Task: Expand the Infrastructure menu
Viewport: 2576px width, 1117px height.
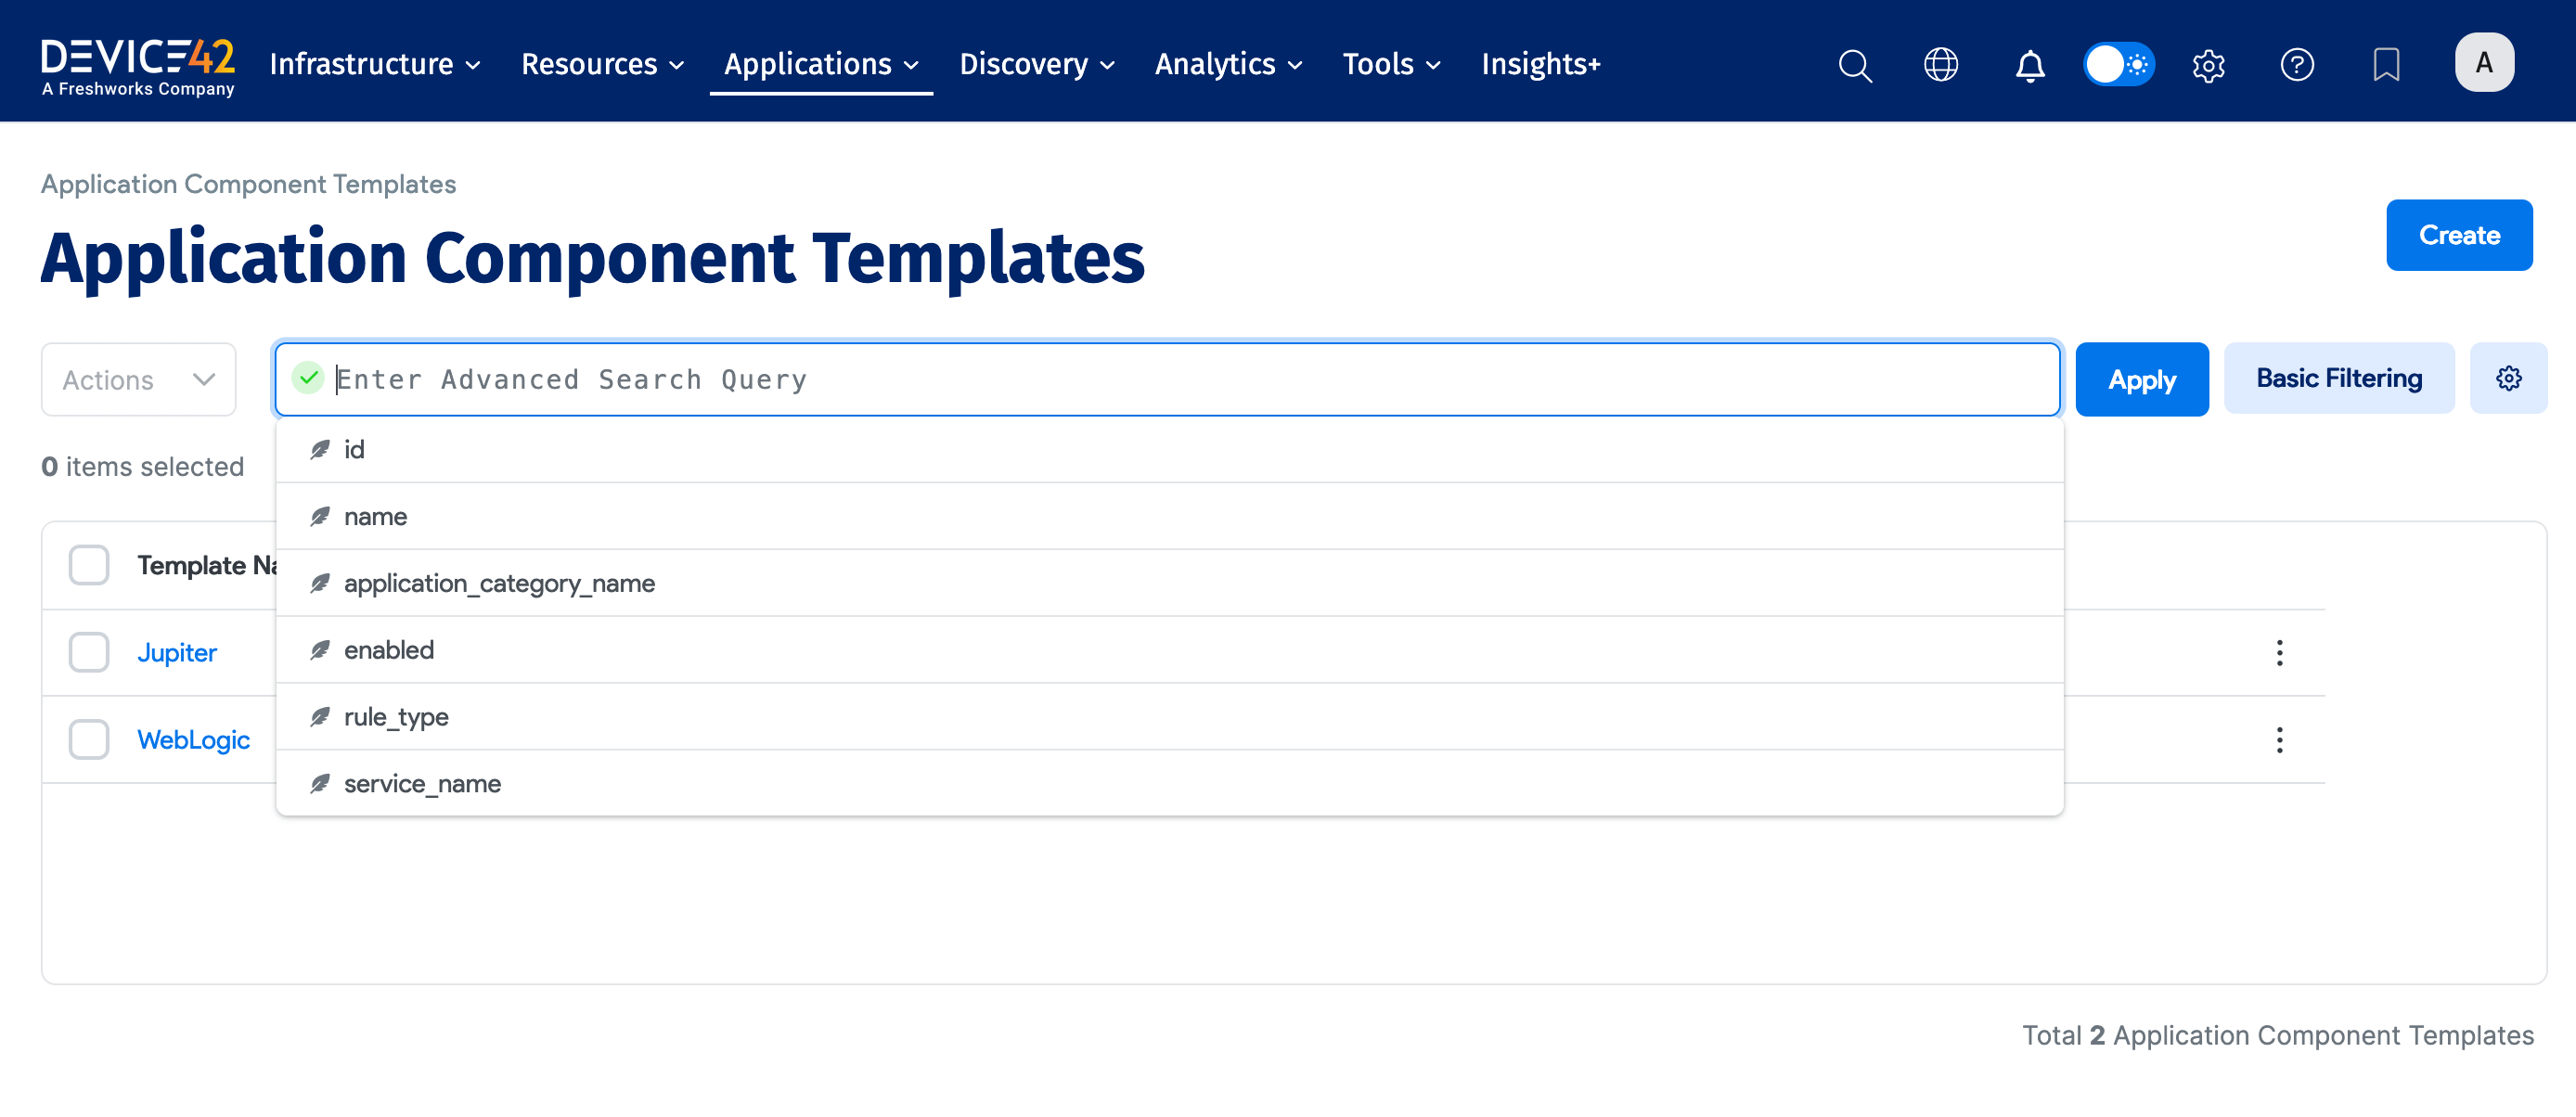Action: pos(375,64)
